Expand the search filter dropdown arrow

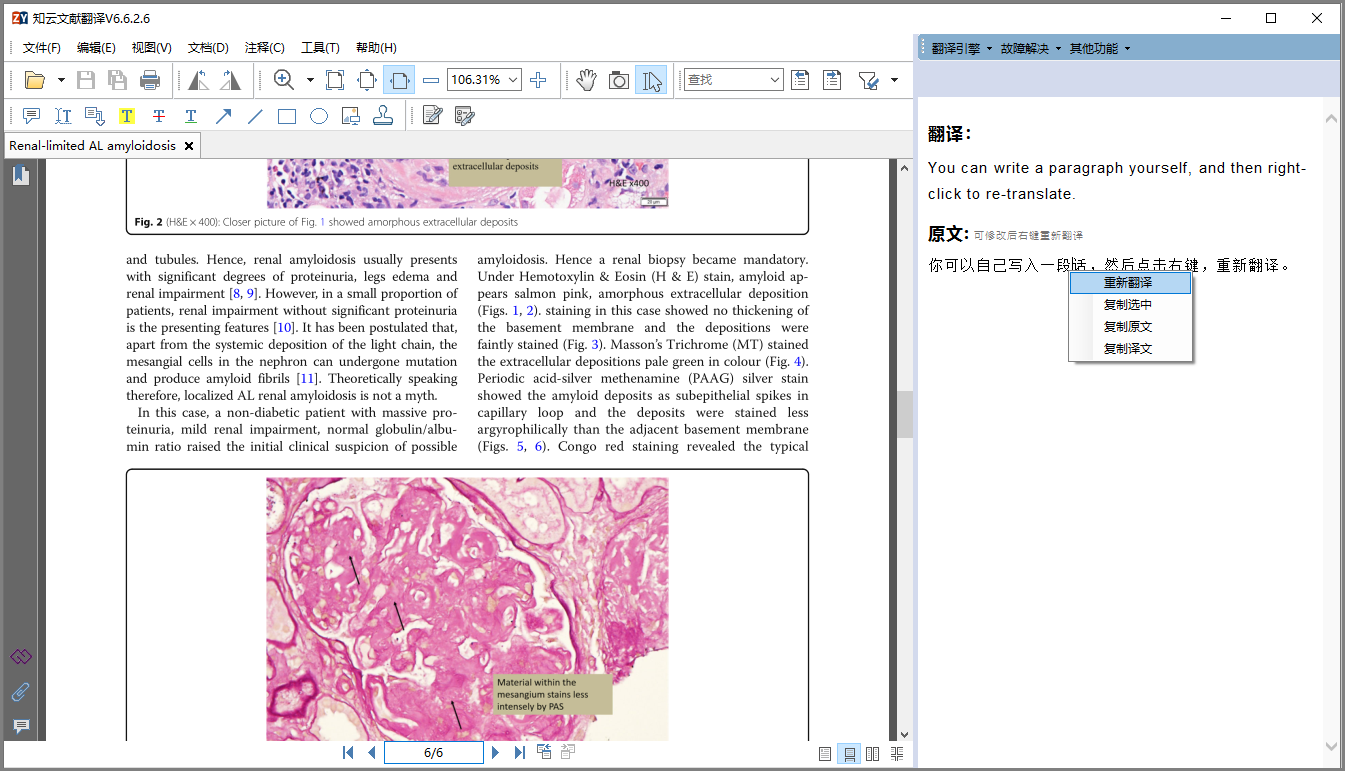point(894,80)
